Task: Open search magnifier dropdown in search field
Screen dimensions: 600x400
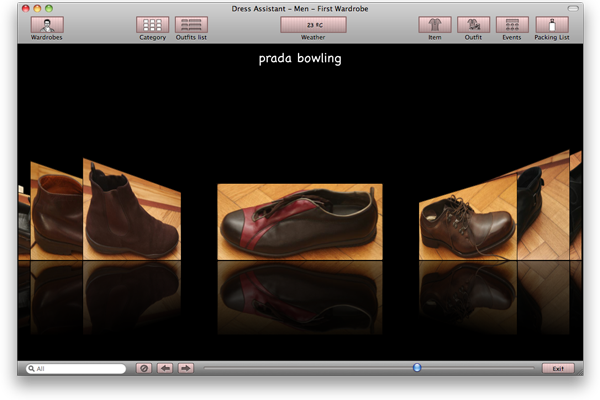Action: pos(32,369)
